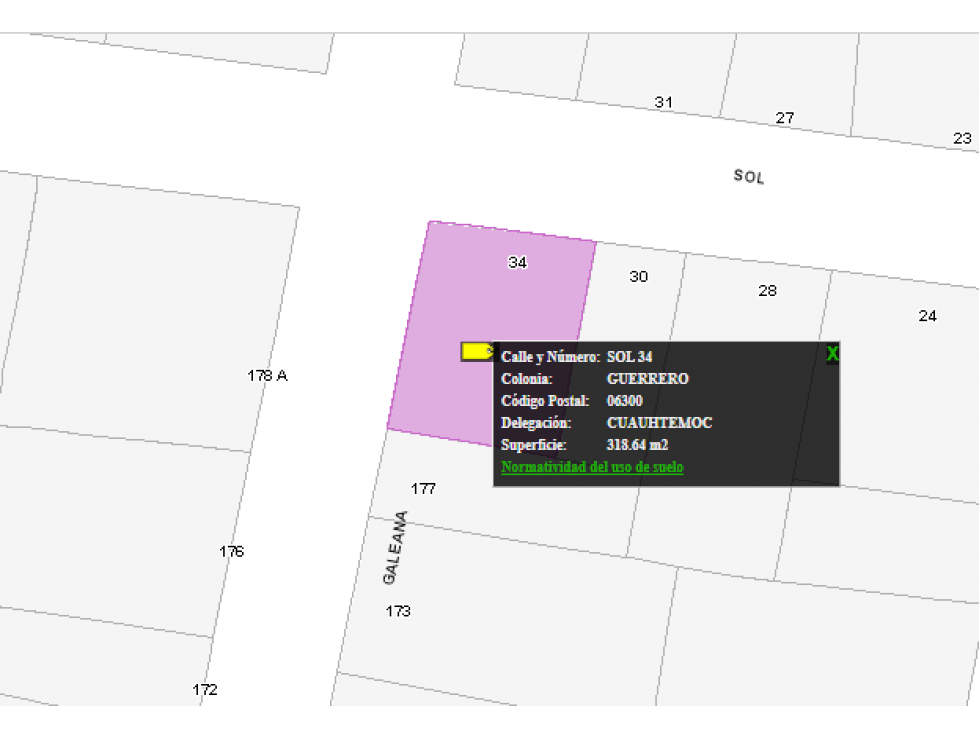Screen dimensions: 979x734
Task: Select lot number 23 on the map
Action: click(x=962, y=139)
